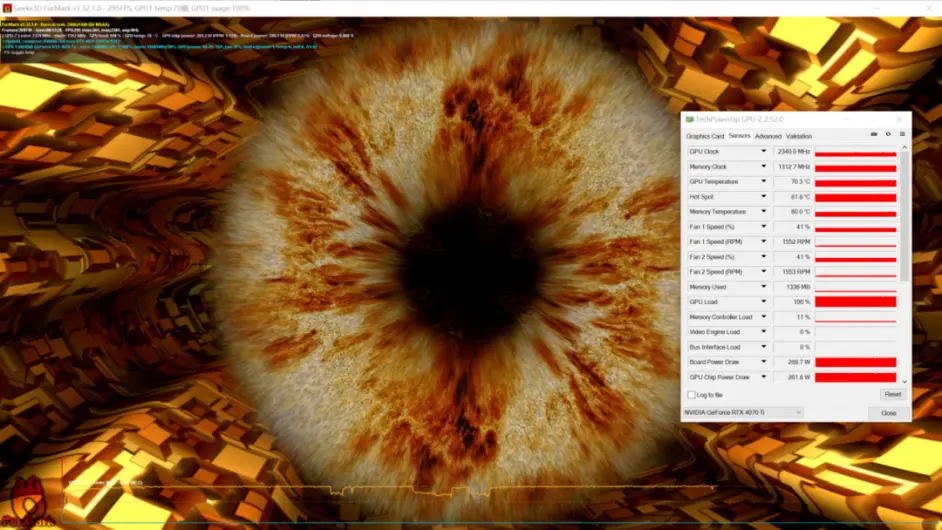Enable the Log to file checkbox
This screenshot has height=530, width=942.
tap(691, 395)
